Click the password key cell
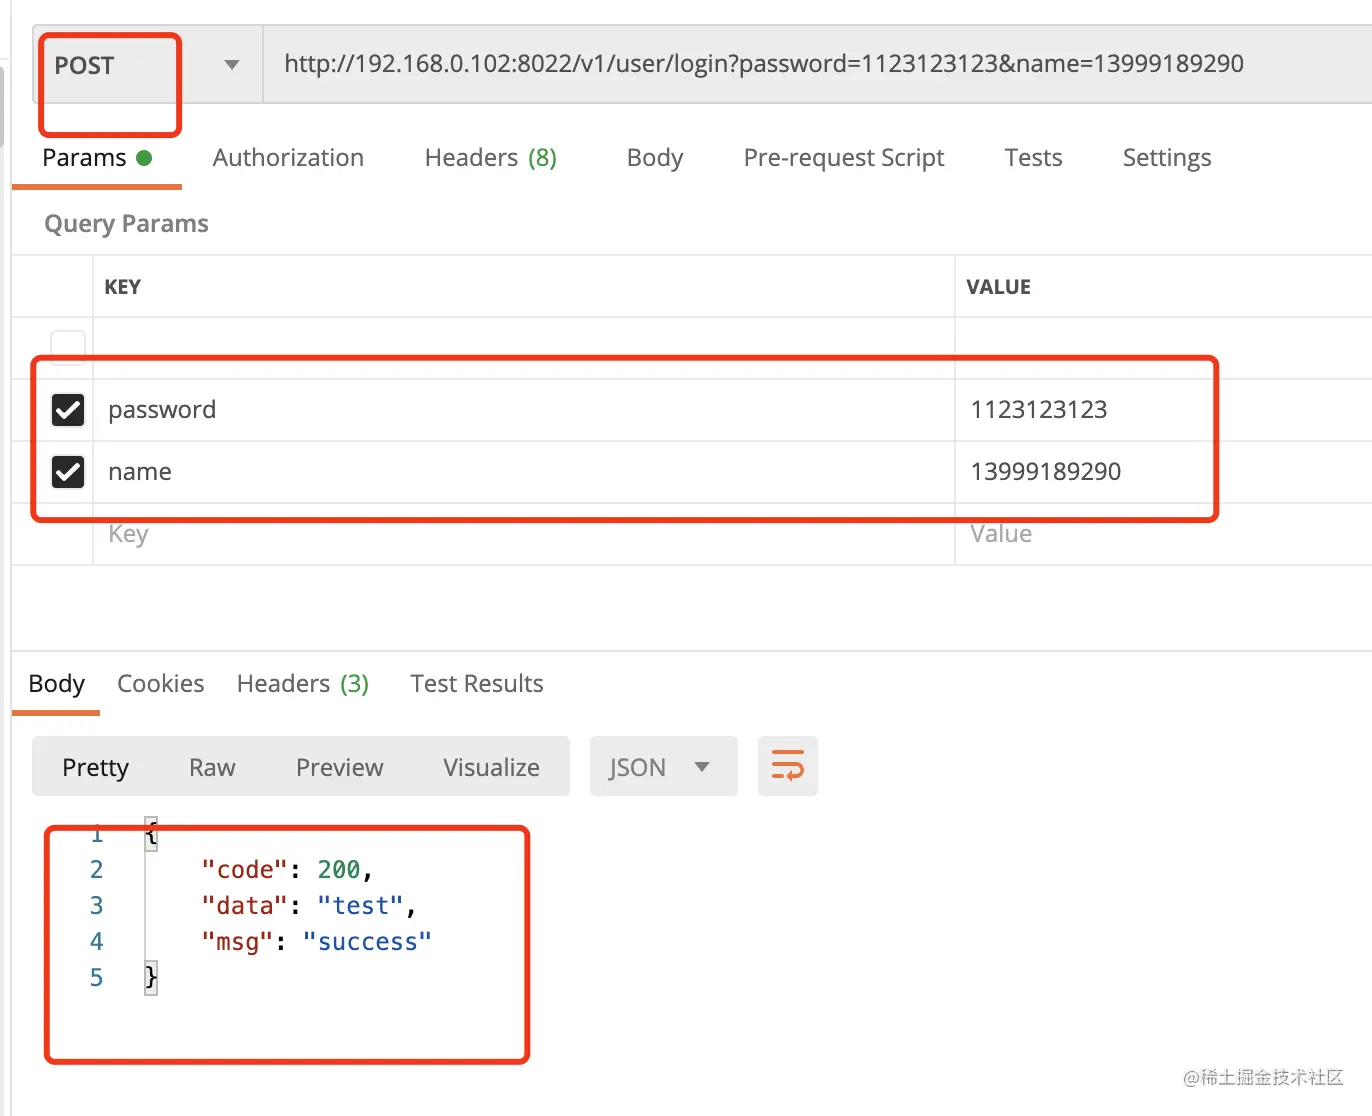Viewport: 1372px width, 1116px height. pos(523,410)
